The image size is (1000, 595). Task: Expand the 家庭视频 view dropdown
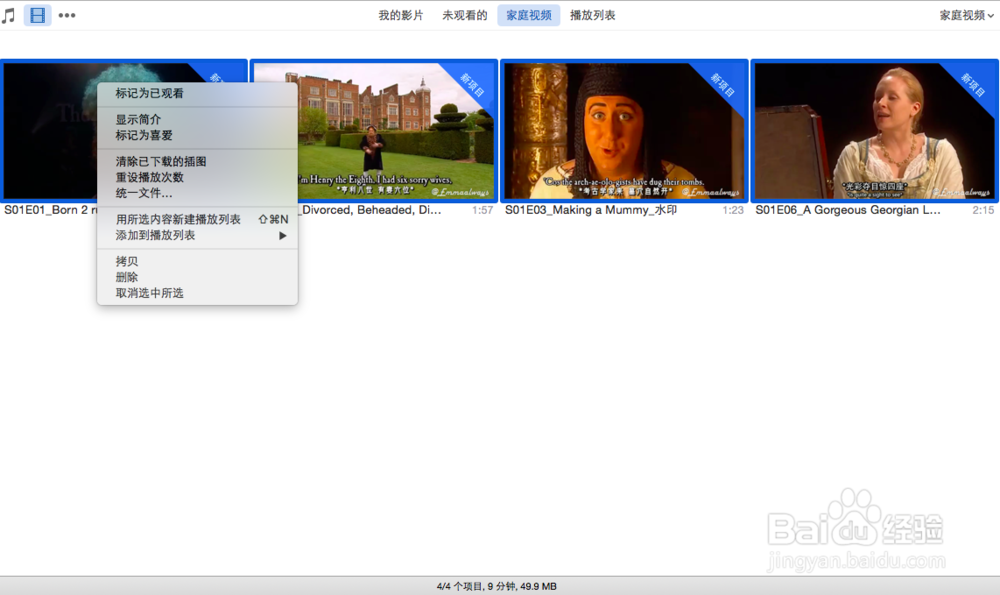click(x=966, y=15)
